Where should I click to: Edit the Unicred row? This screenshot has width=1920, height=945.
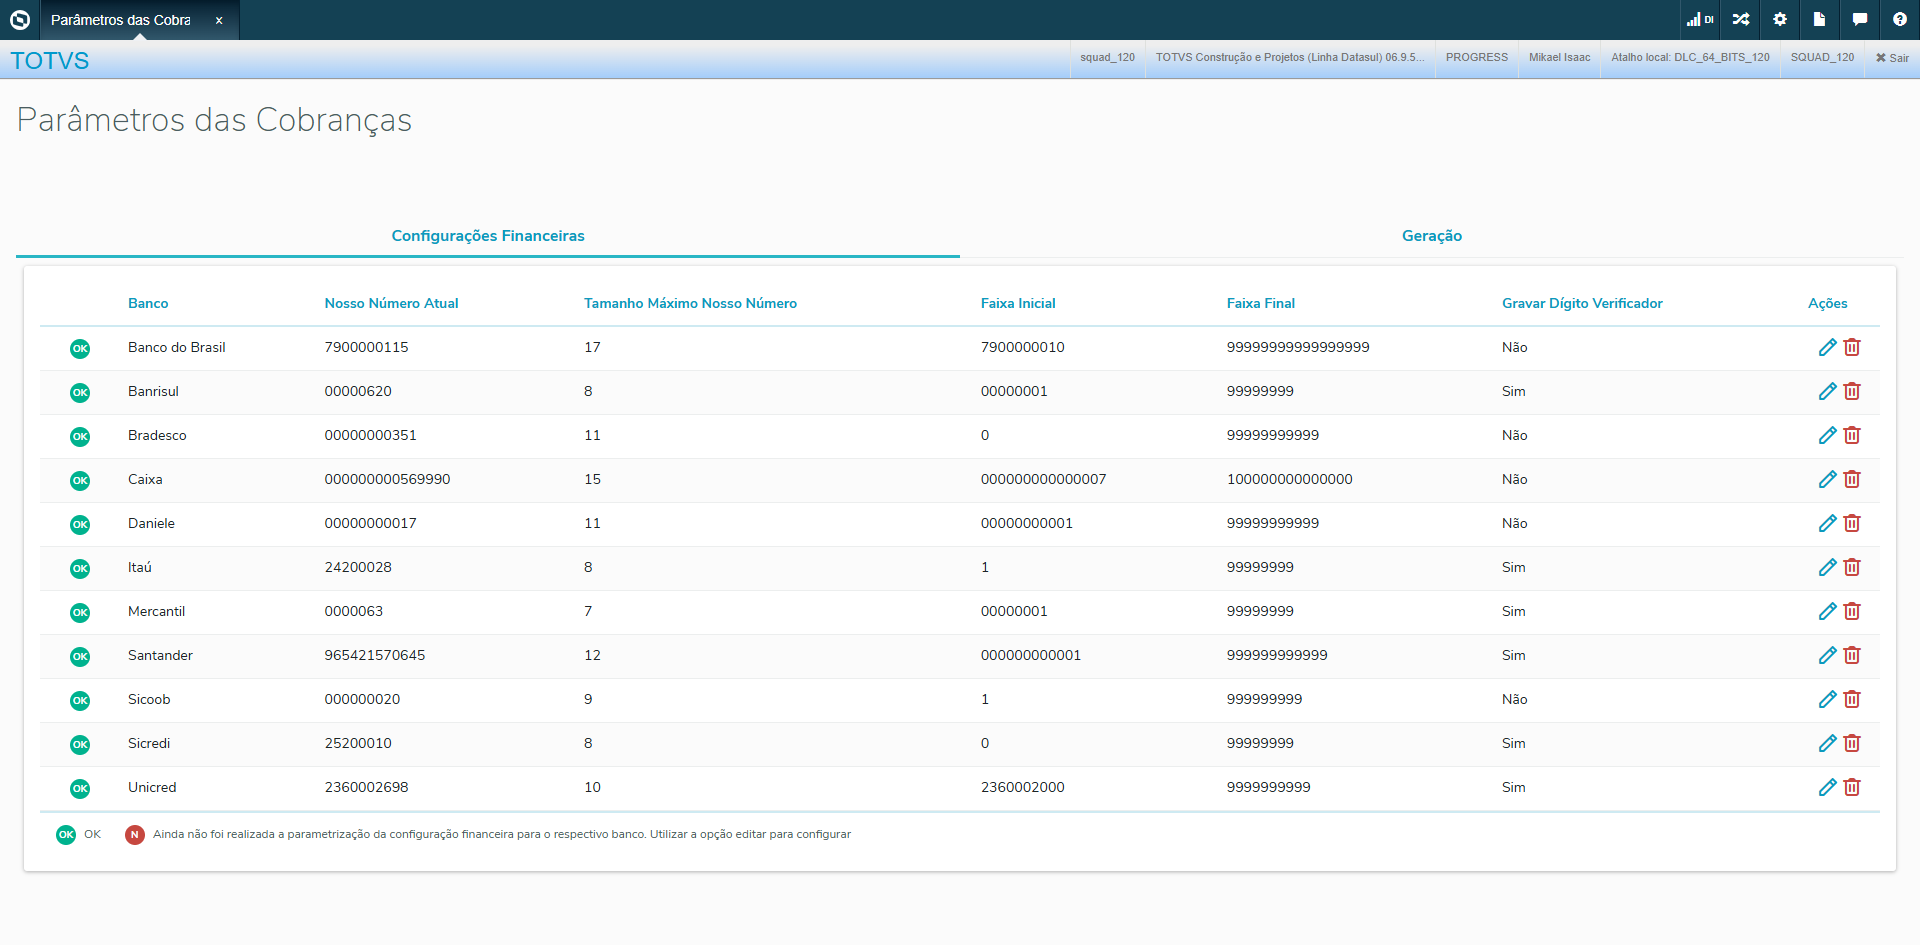[1827, 787]
